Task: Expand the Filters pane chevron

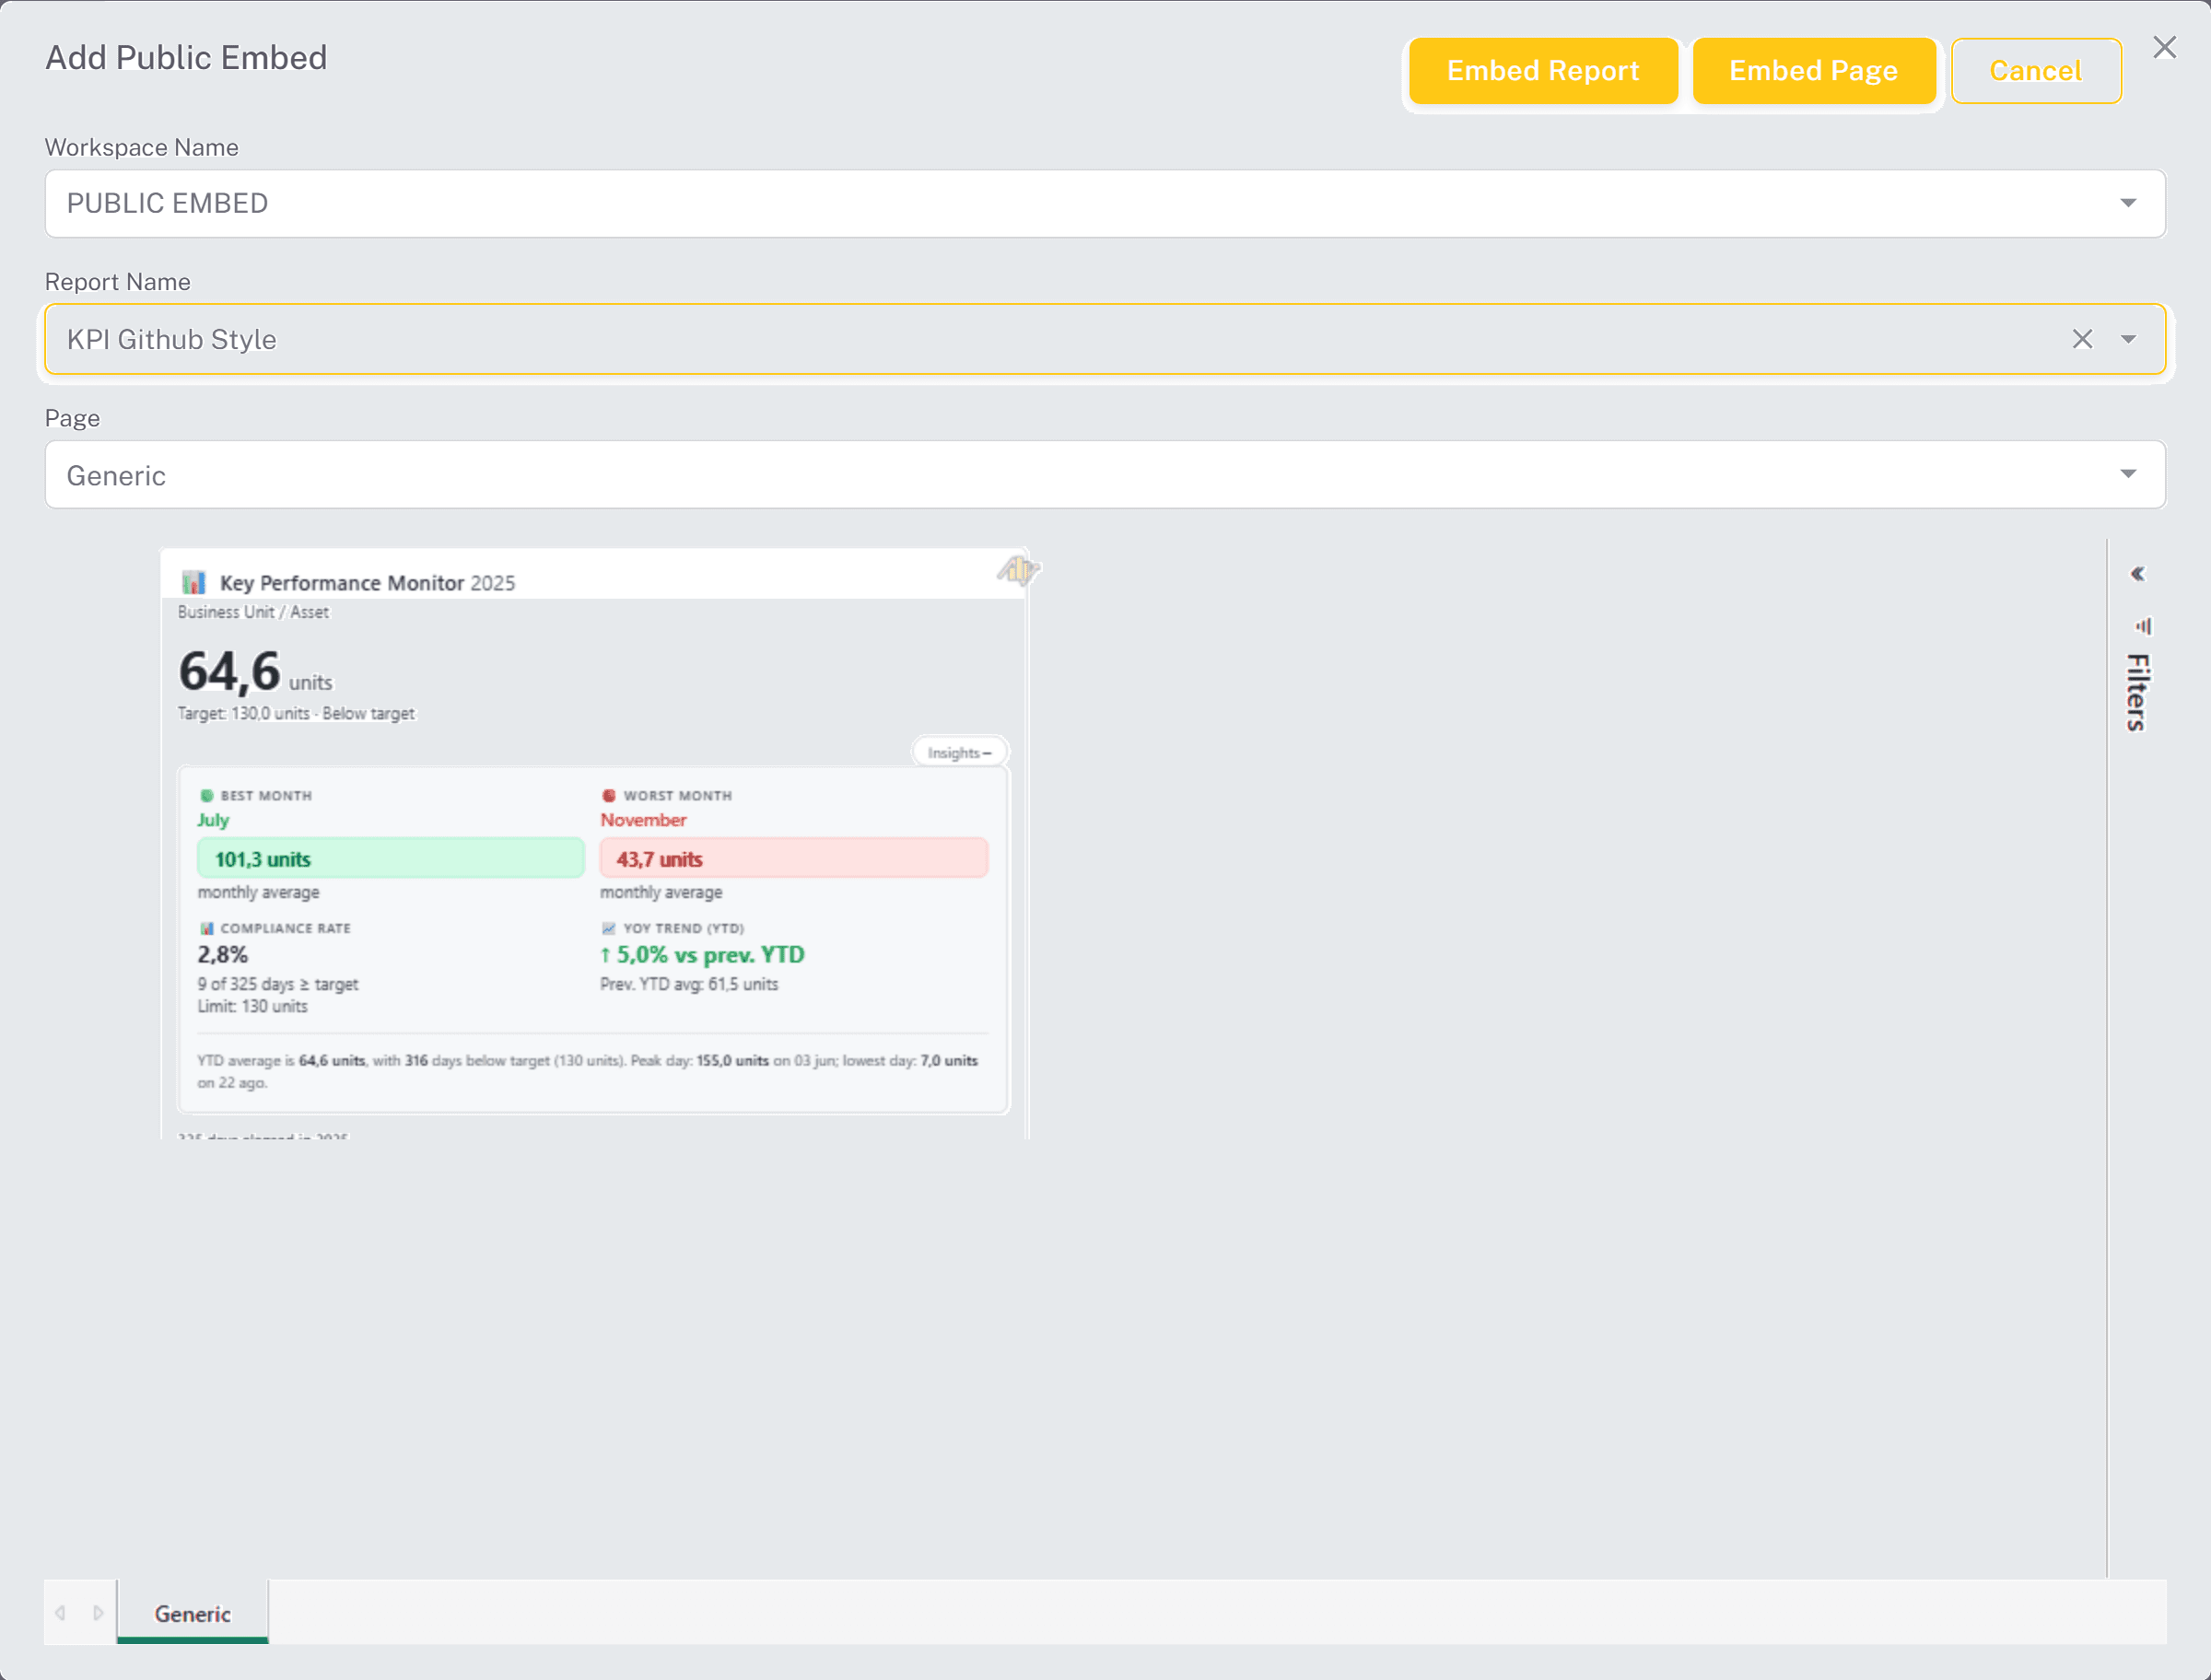Action: coord(2137,574)
